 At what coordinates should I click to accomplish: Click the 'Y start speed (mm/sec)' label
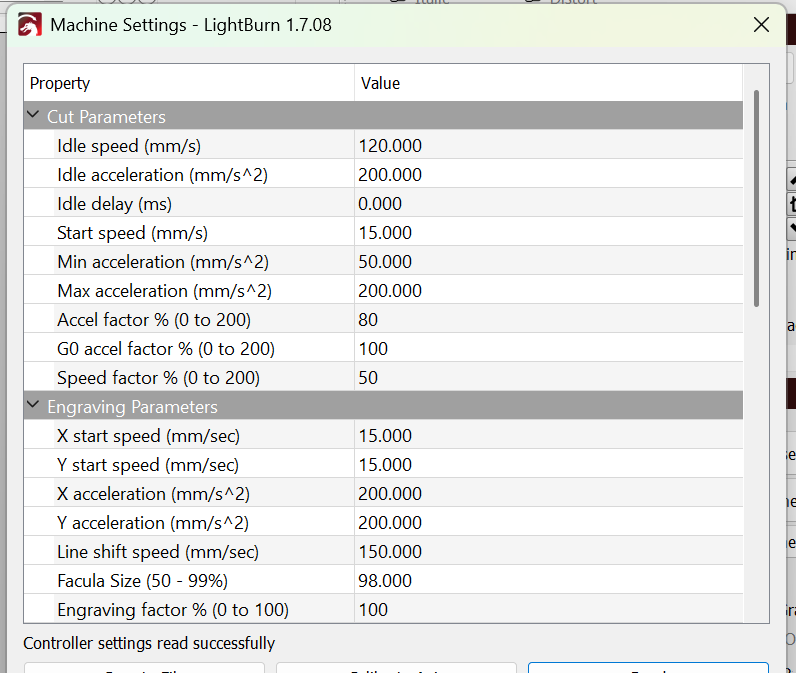148,464
